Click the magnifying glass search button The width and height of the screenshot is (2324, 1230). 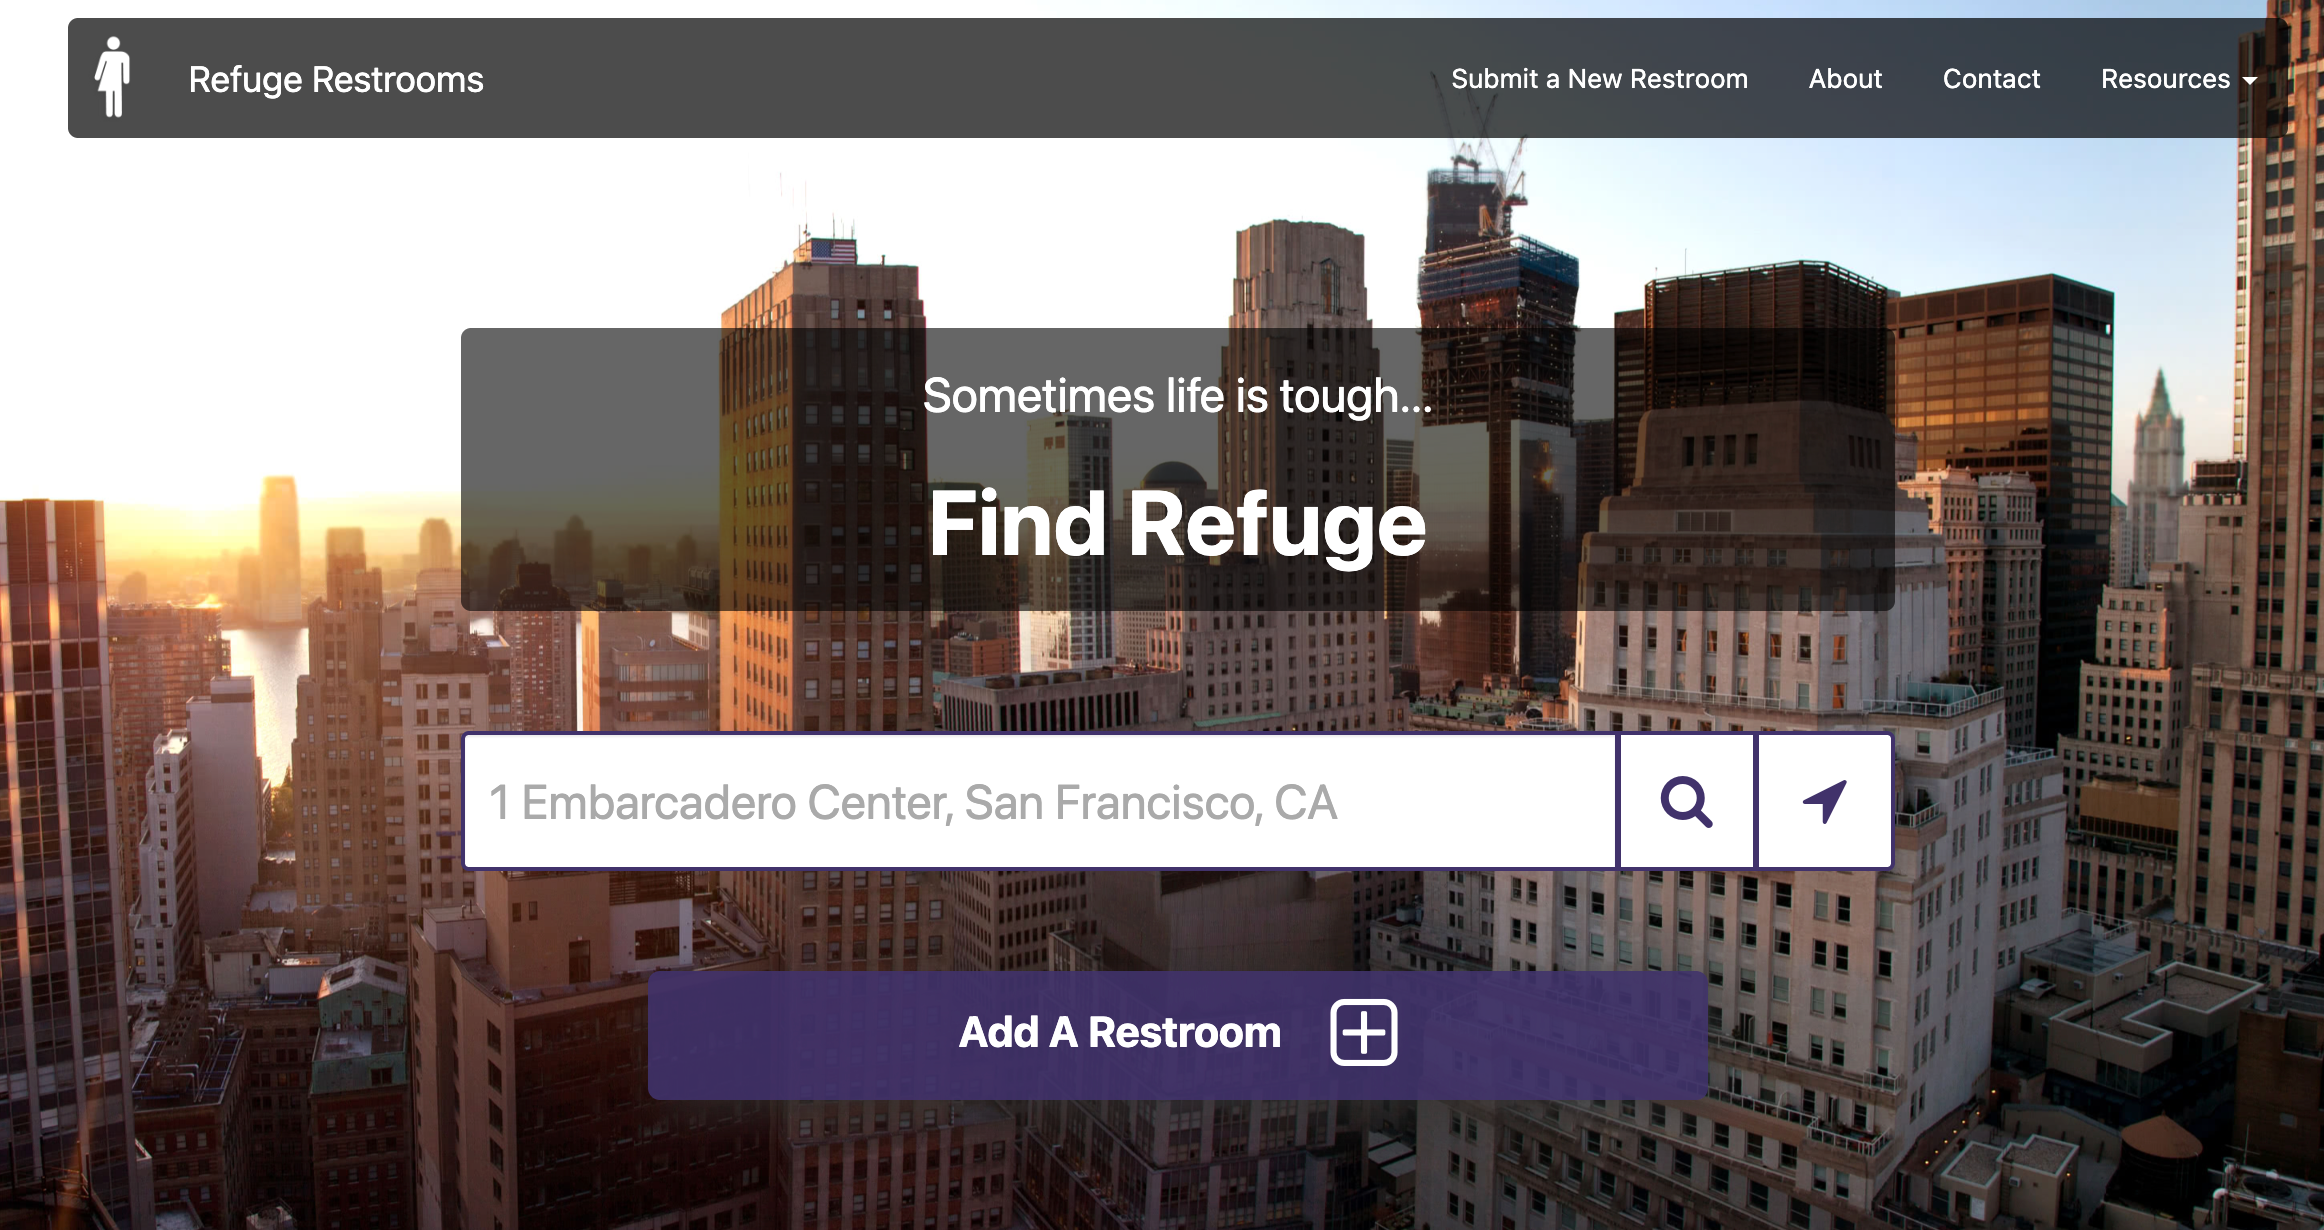1686,801
